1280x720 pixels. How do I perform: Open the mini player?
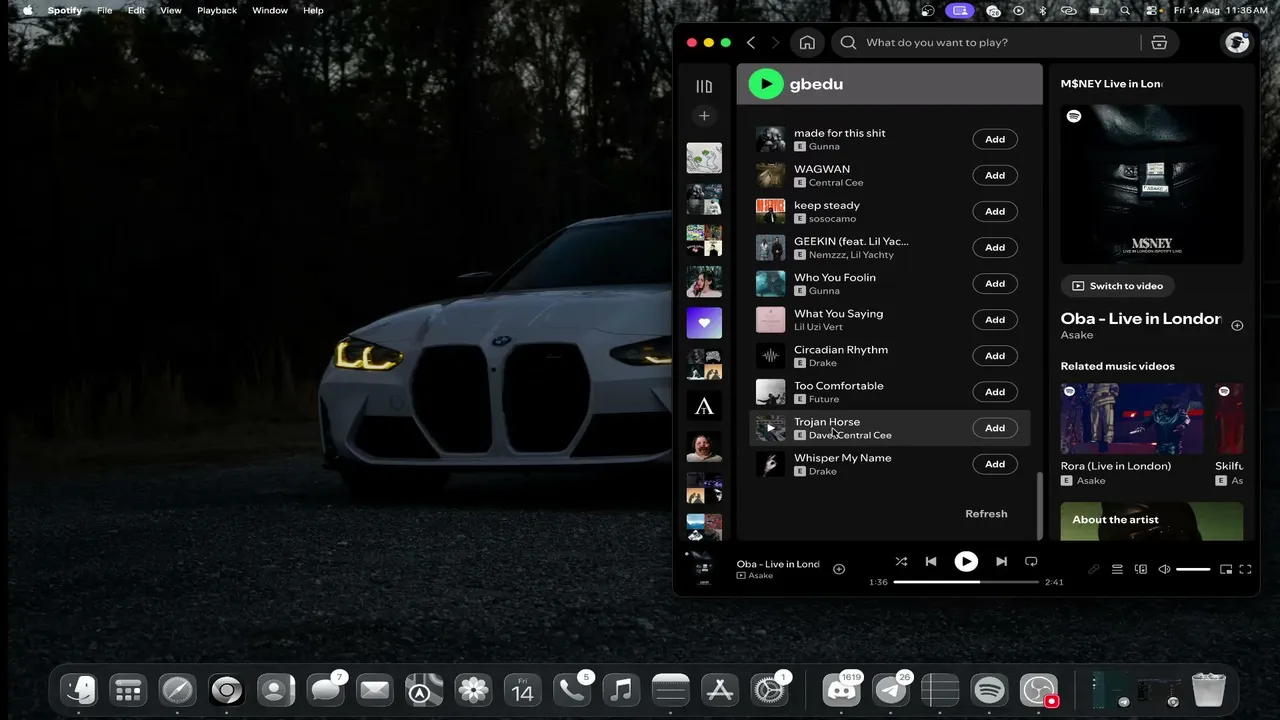1226,570
